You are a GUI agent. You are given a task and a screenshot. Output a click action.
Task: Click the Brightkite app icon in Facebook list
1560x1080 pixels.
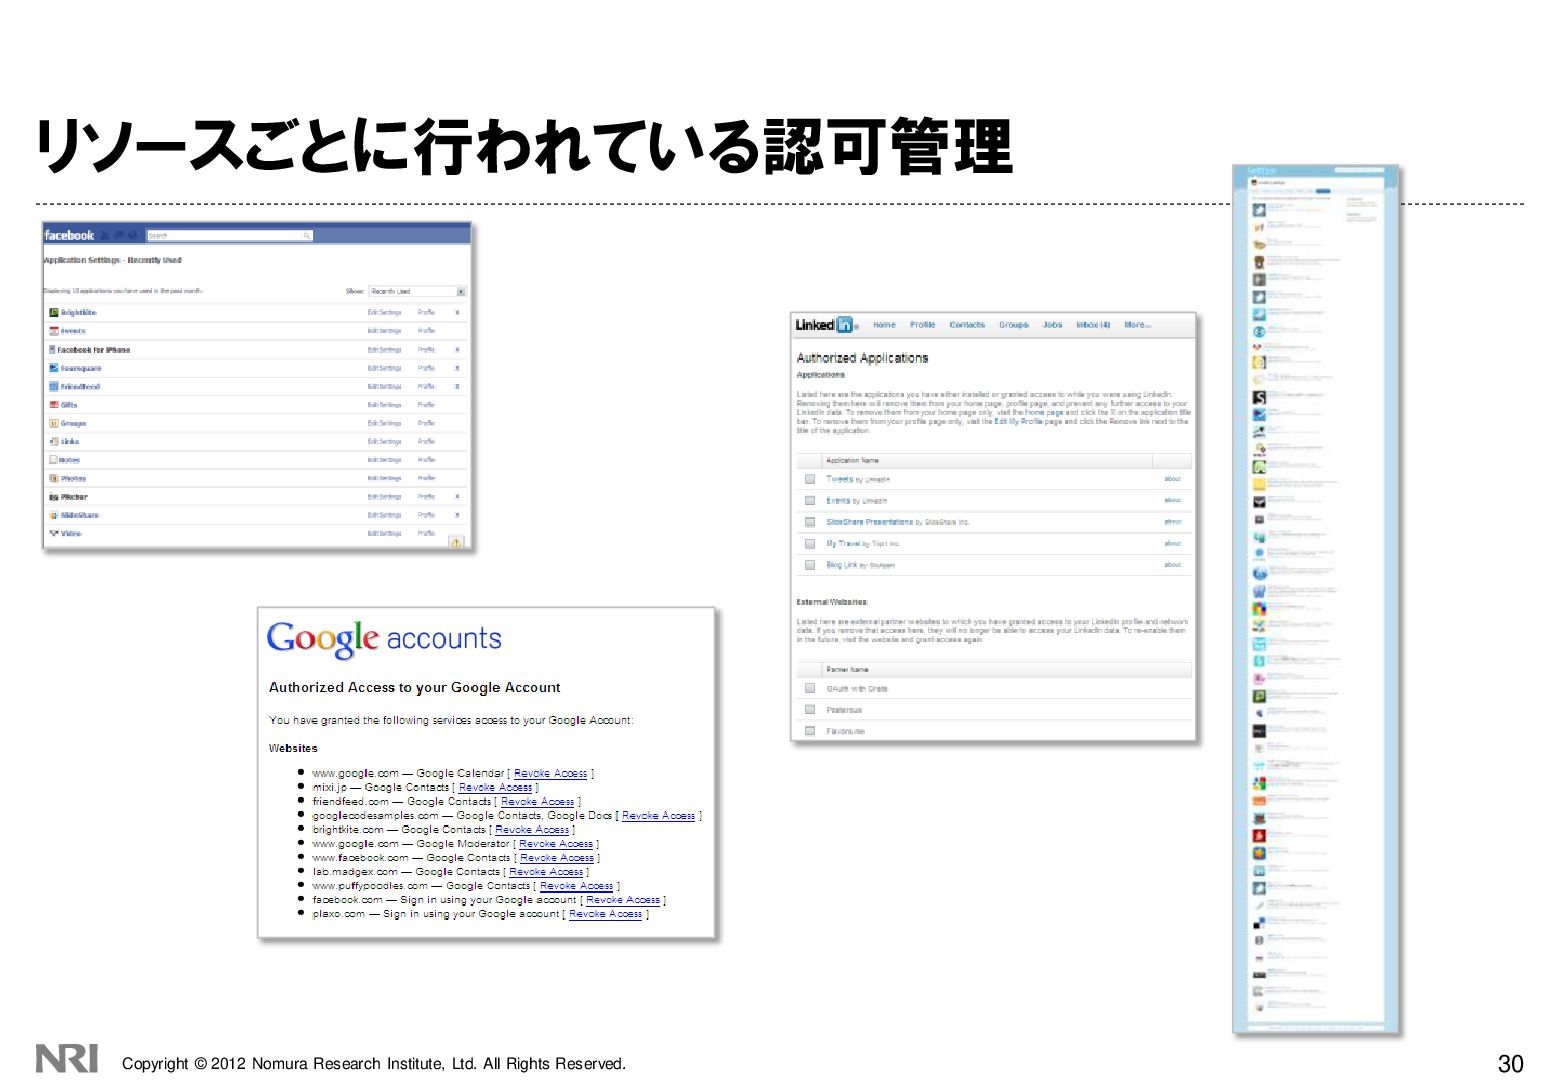point(54,313)
